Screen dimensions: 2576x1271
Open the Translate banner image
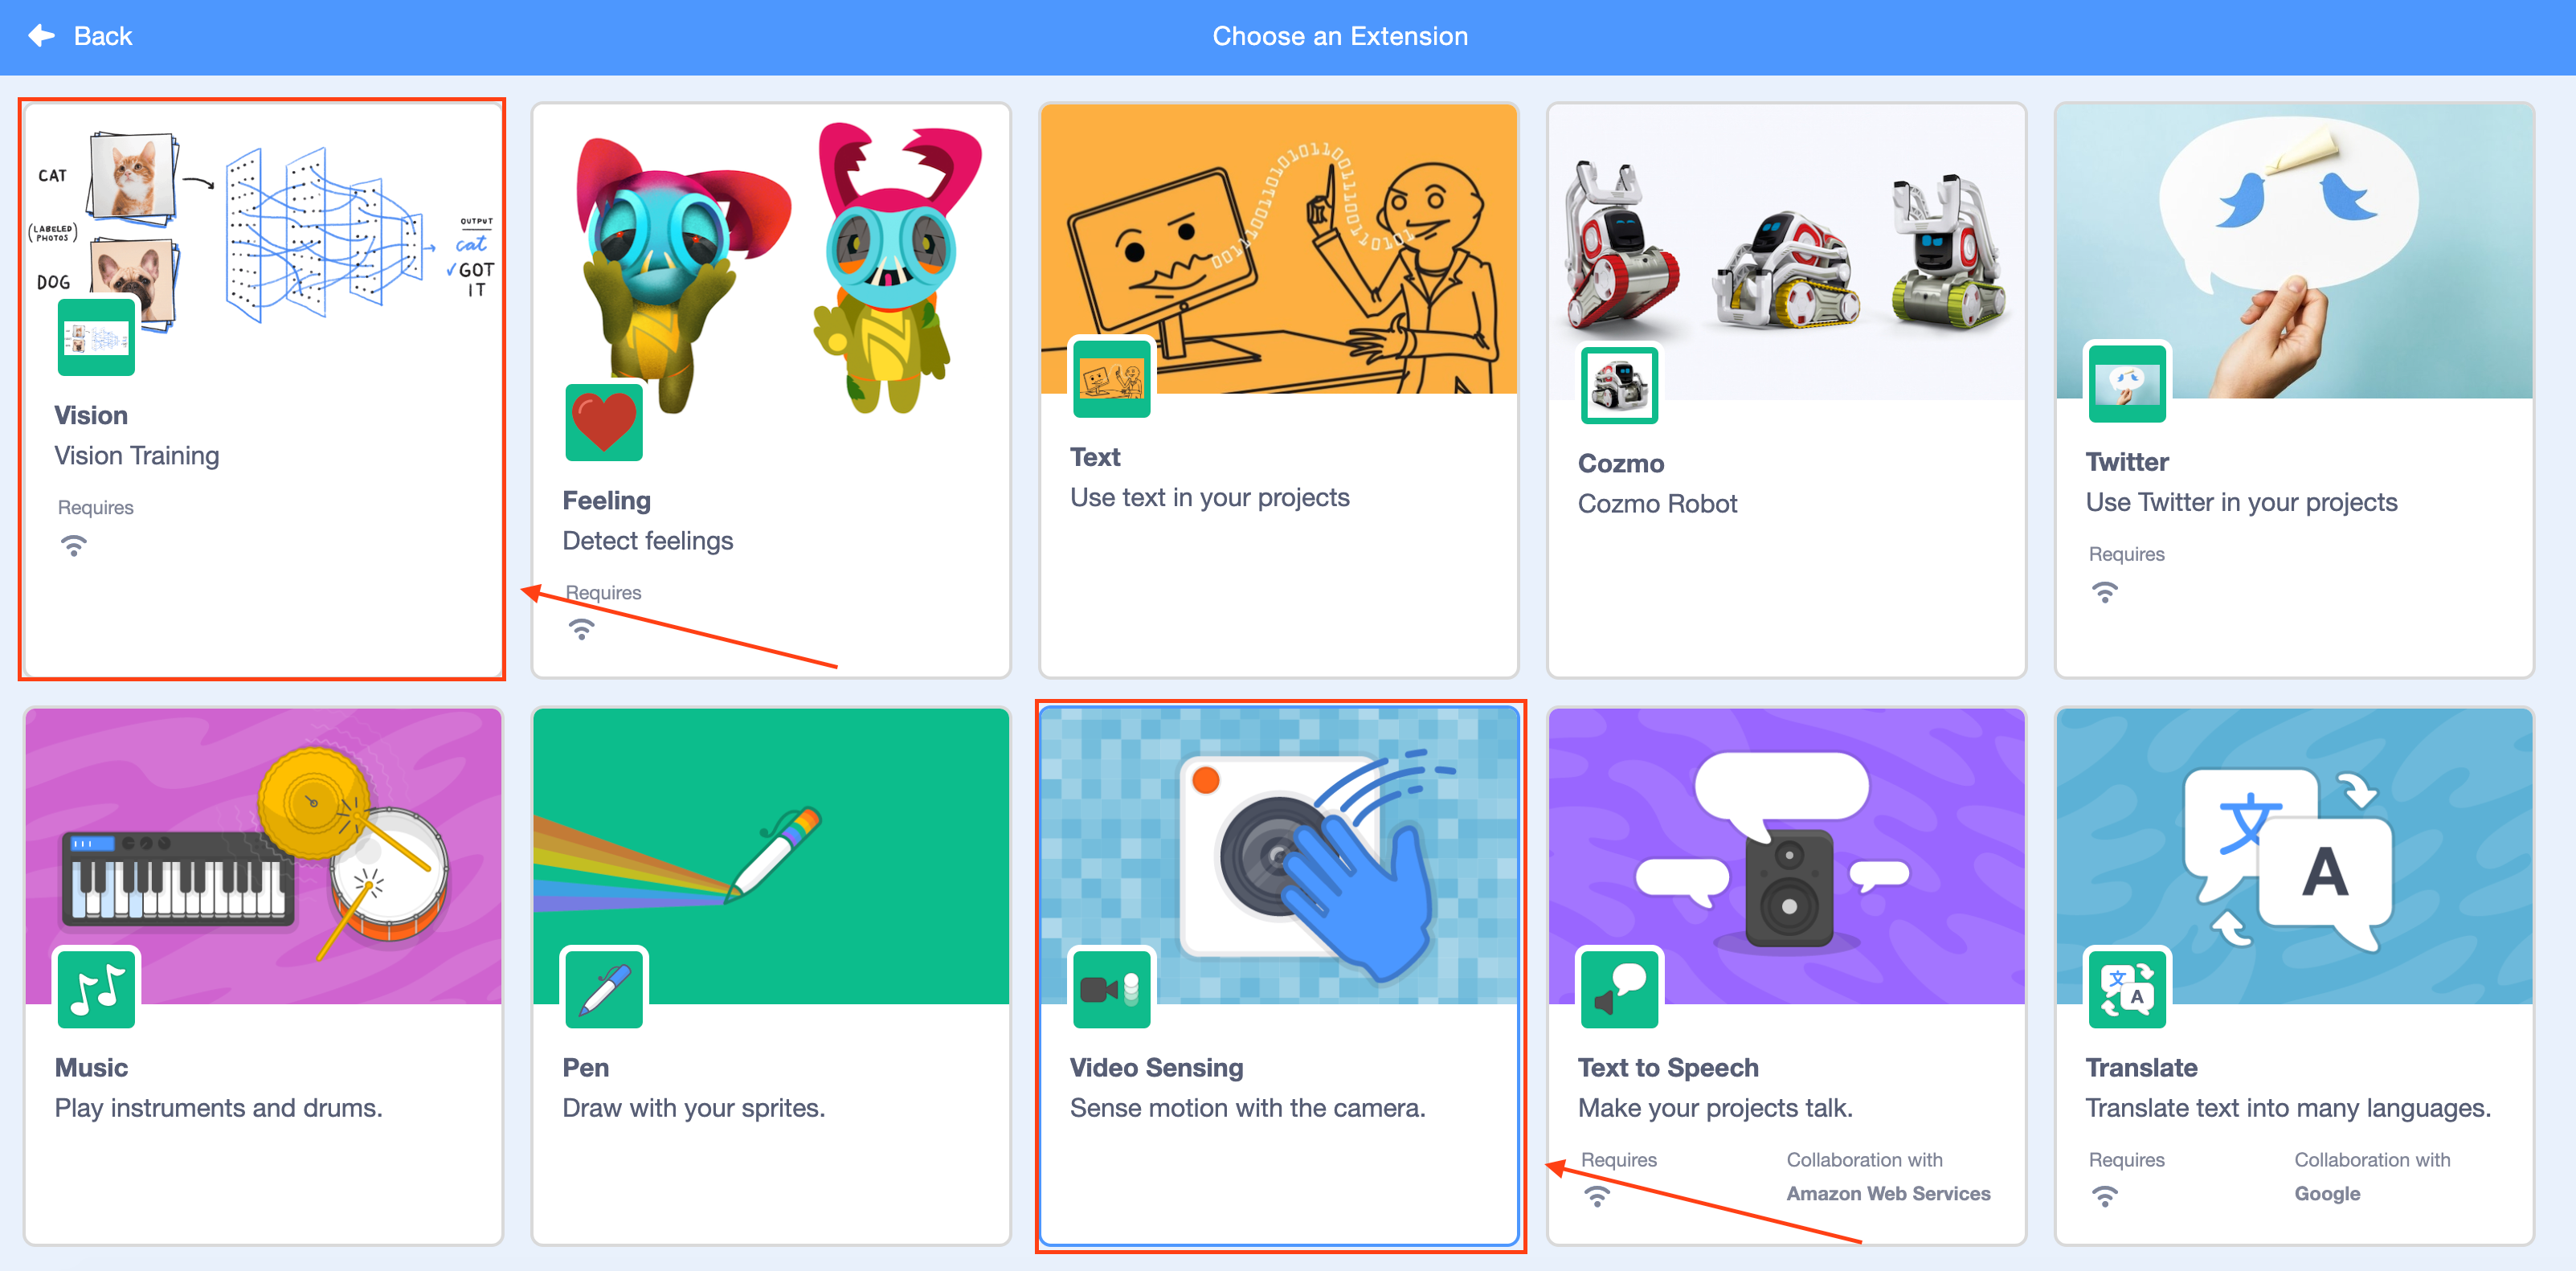click(2295, 856)
